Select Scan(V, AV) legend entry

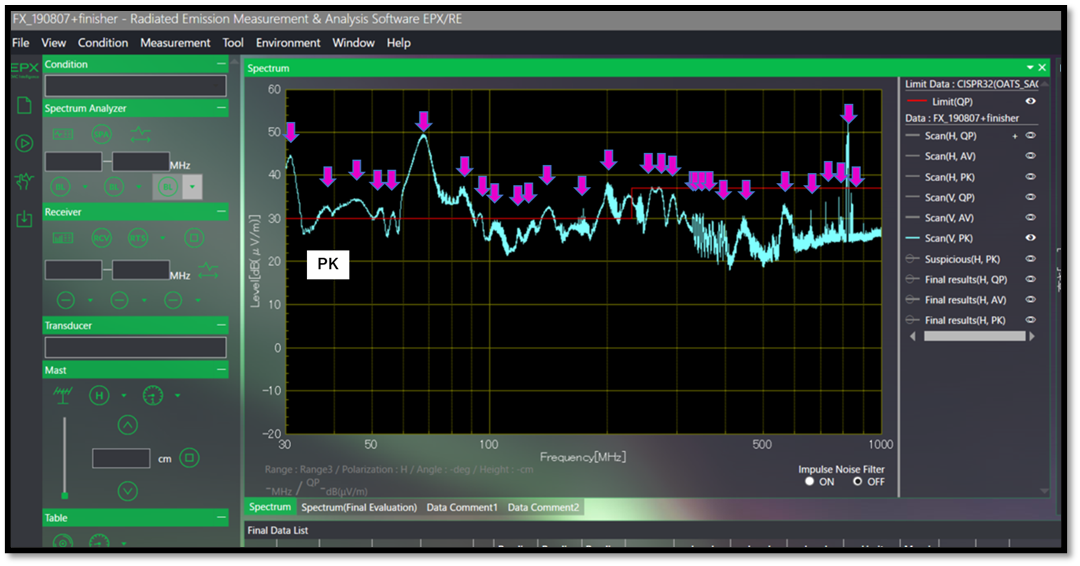(x=949, y=218)
